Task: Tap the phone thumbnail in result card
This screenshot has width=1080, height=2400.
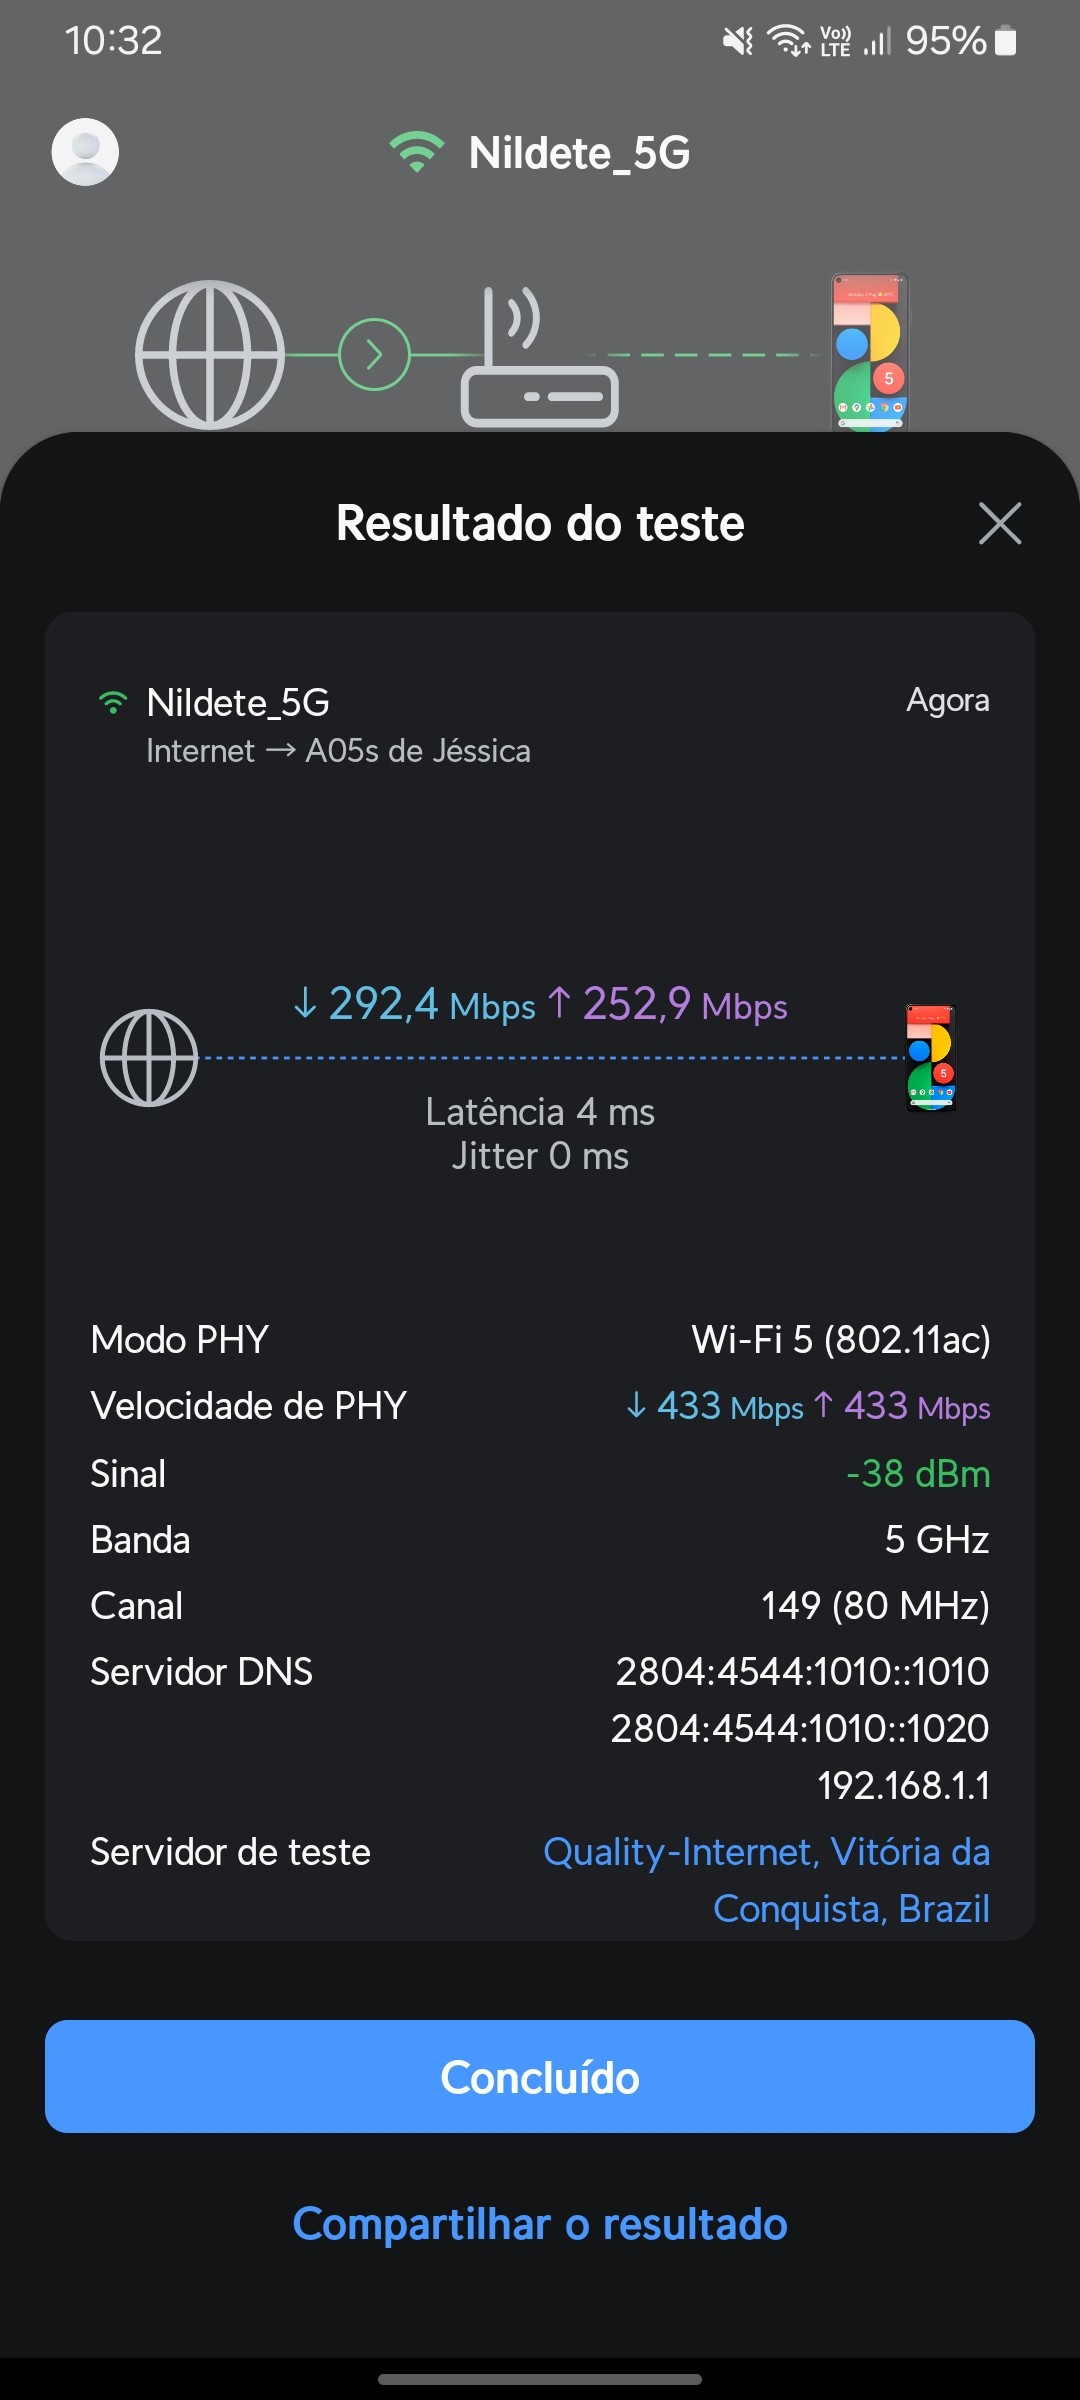Action: 931,1058
